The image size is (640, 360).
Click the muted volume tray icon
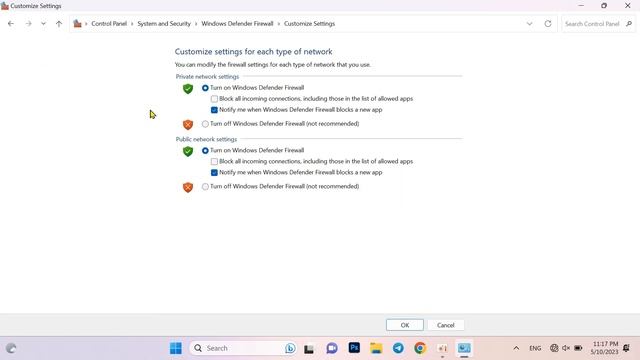(x=566, y=348)
